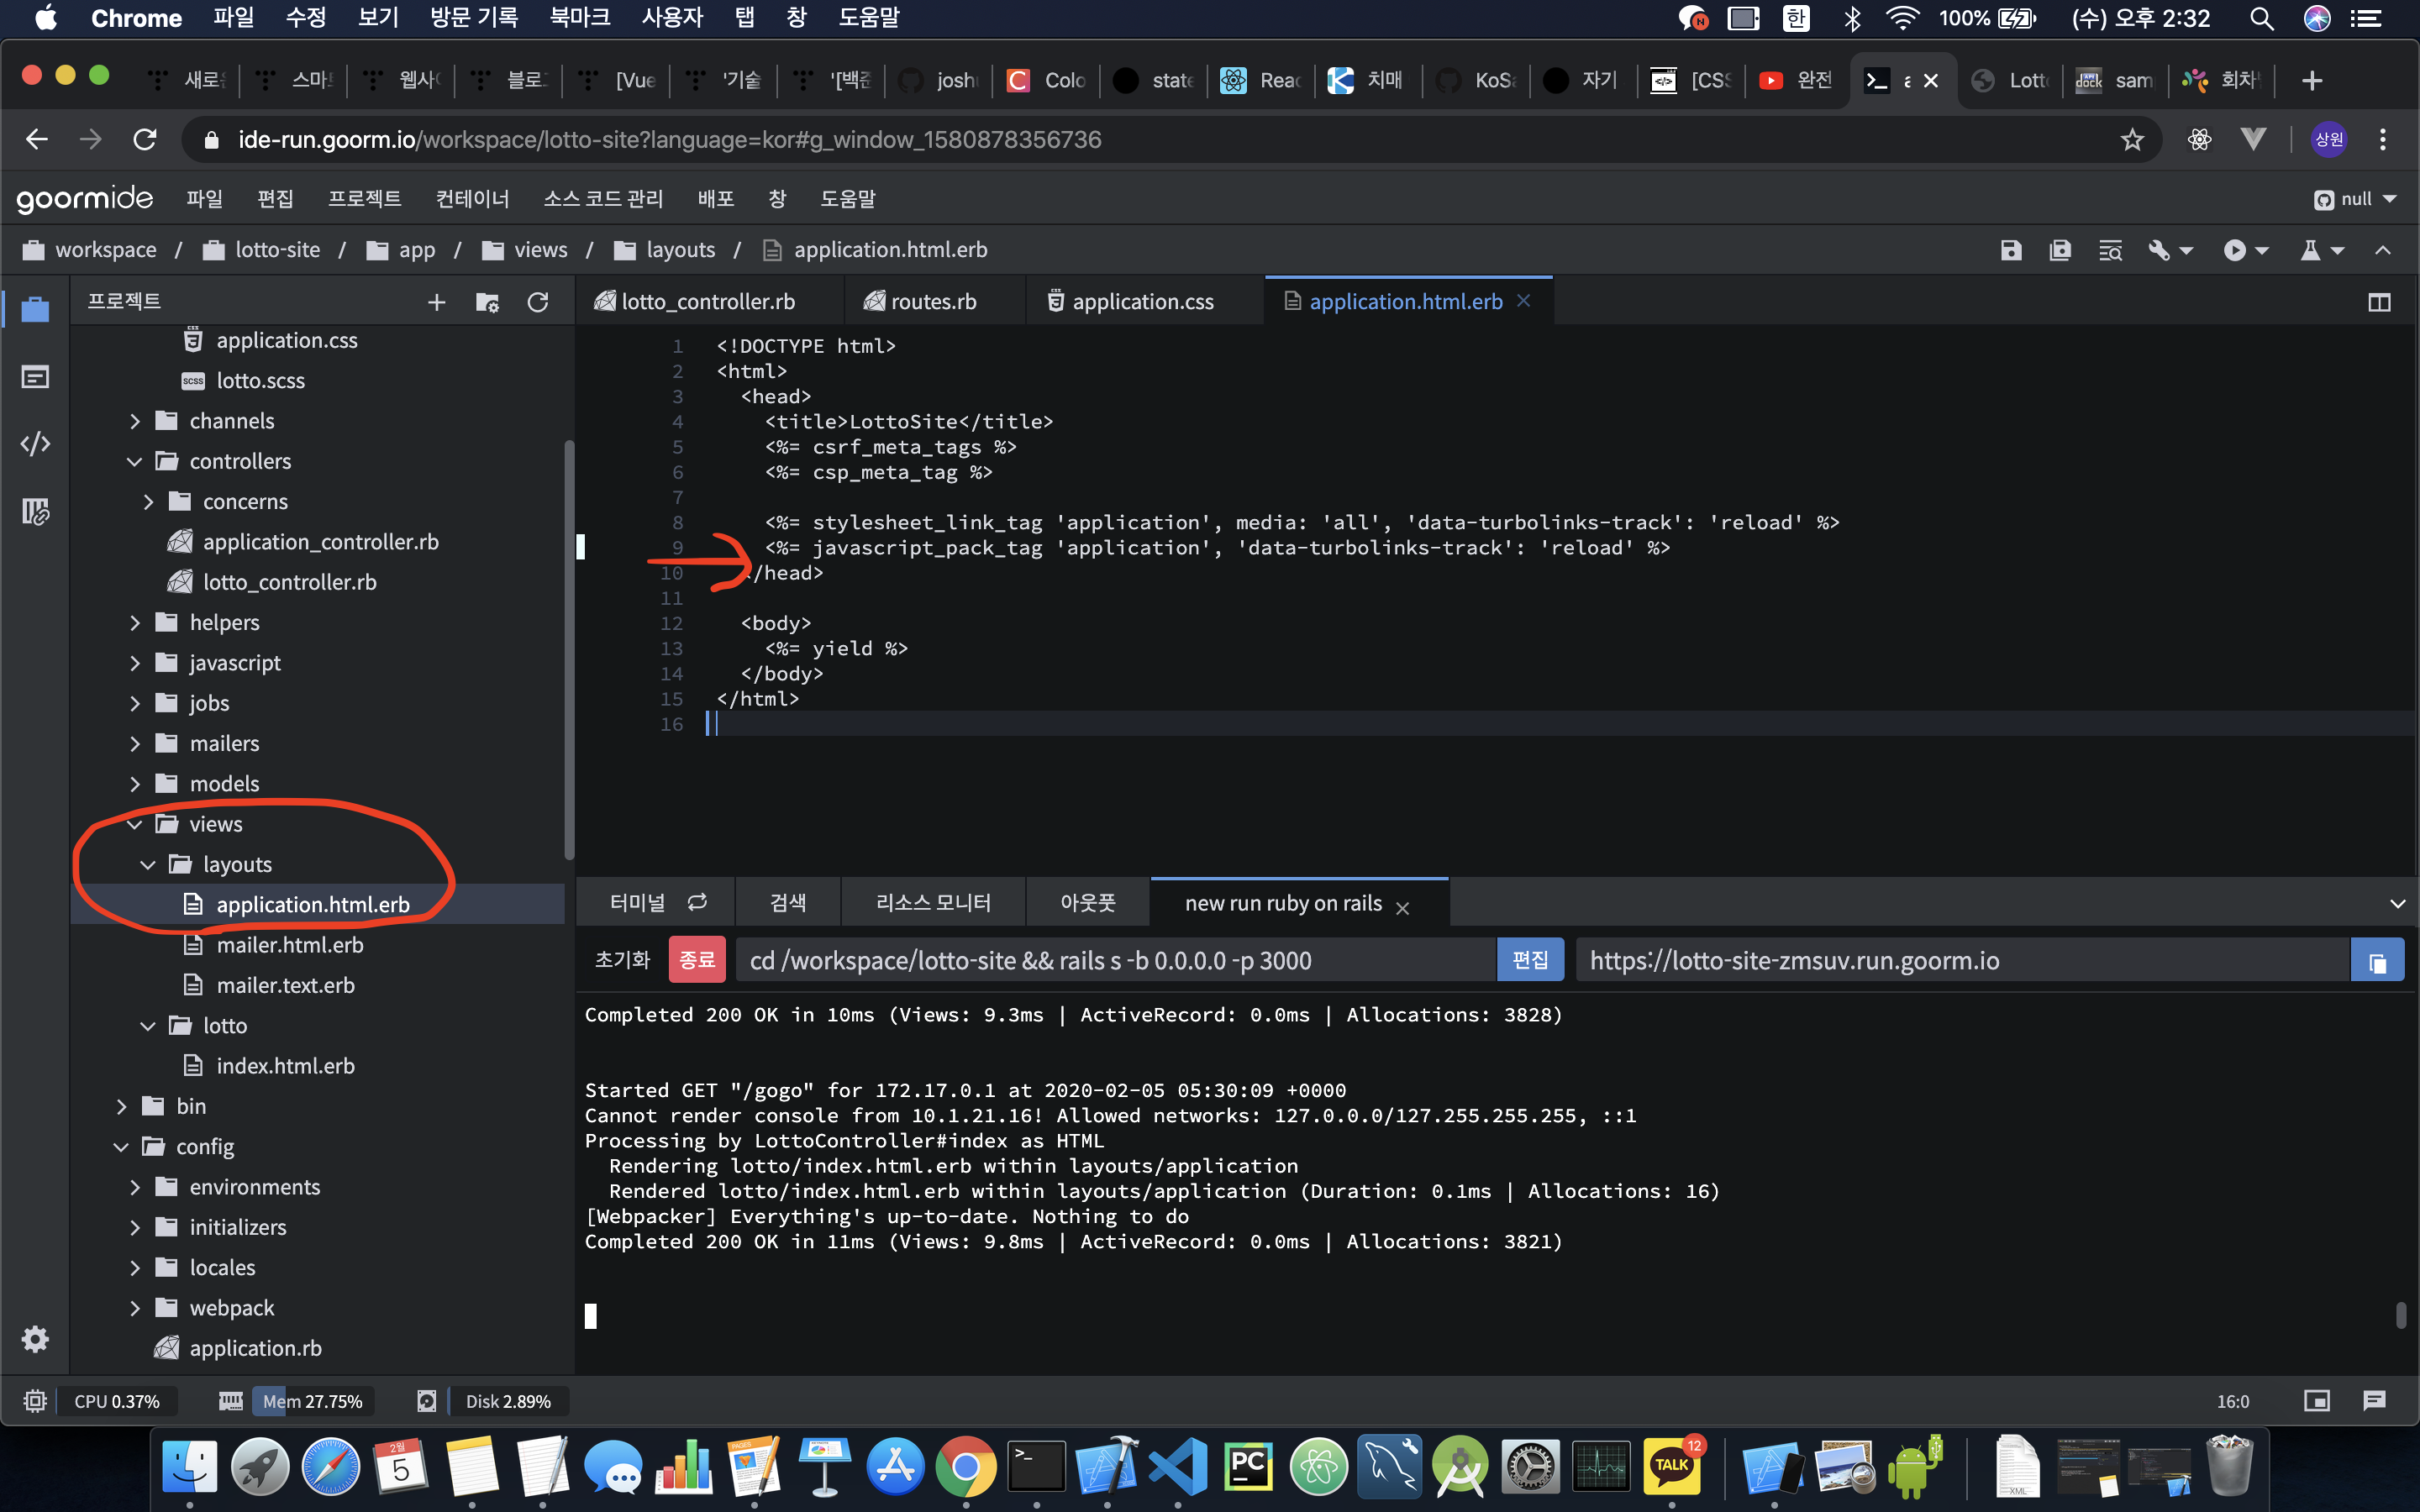This screenshot has height=1512, width=2420.
Task: Click the red 종료 button
Action: (696, 961)
